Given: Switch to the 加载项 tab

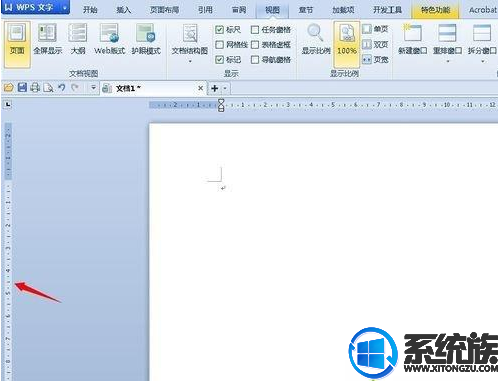Looking at the screenshot, I should tap(343, 10).
